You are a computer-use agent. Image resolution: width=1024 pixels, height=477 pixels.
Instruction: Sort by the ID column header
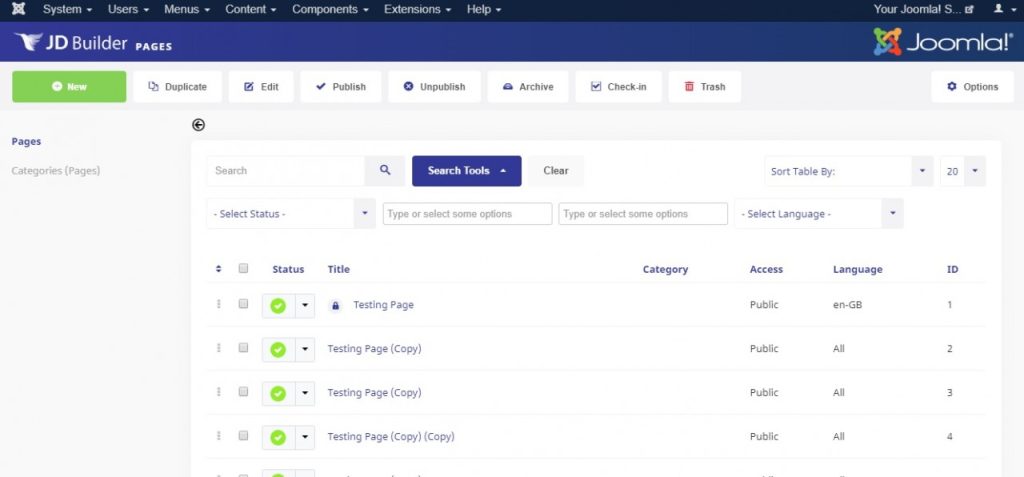[953, 269]
